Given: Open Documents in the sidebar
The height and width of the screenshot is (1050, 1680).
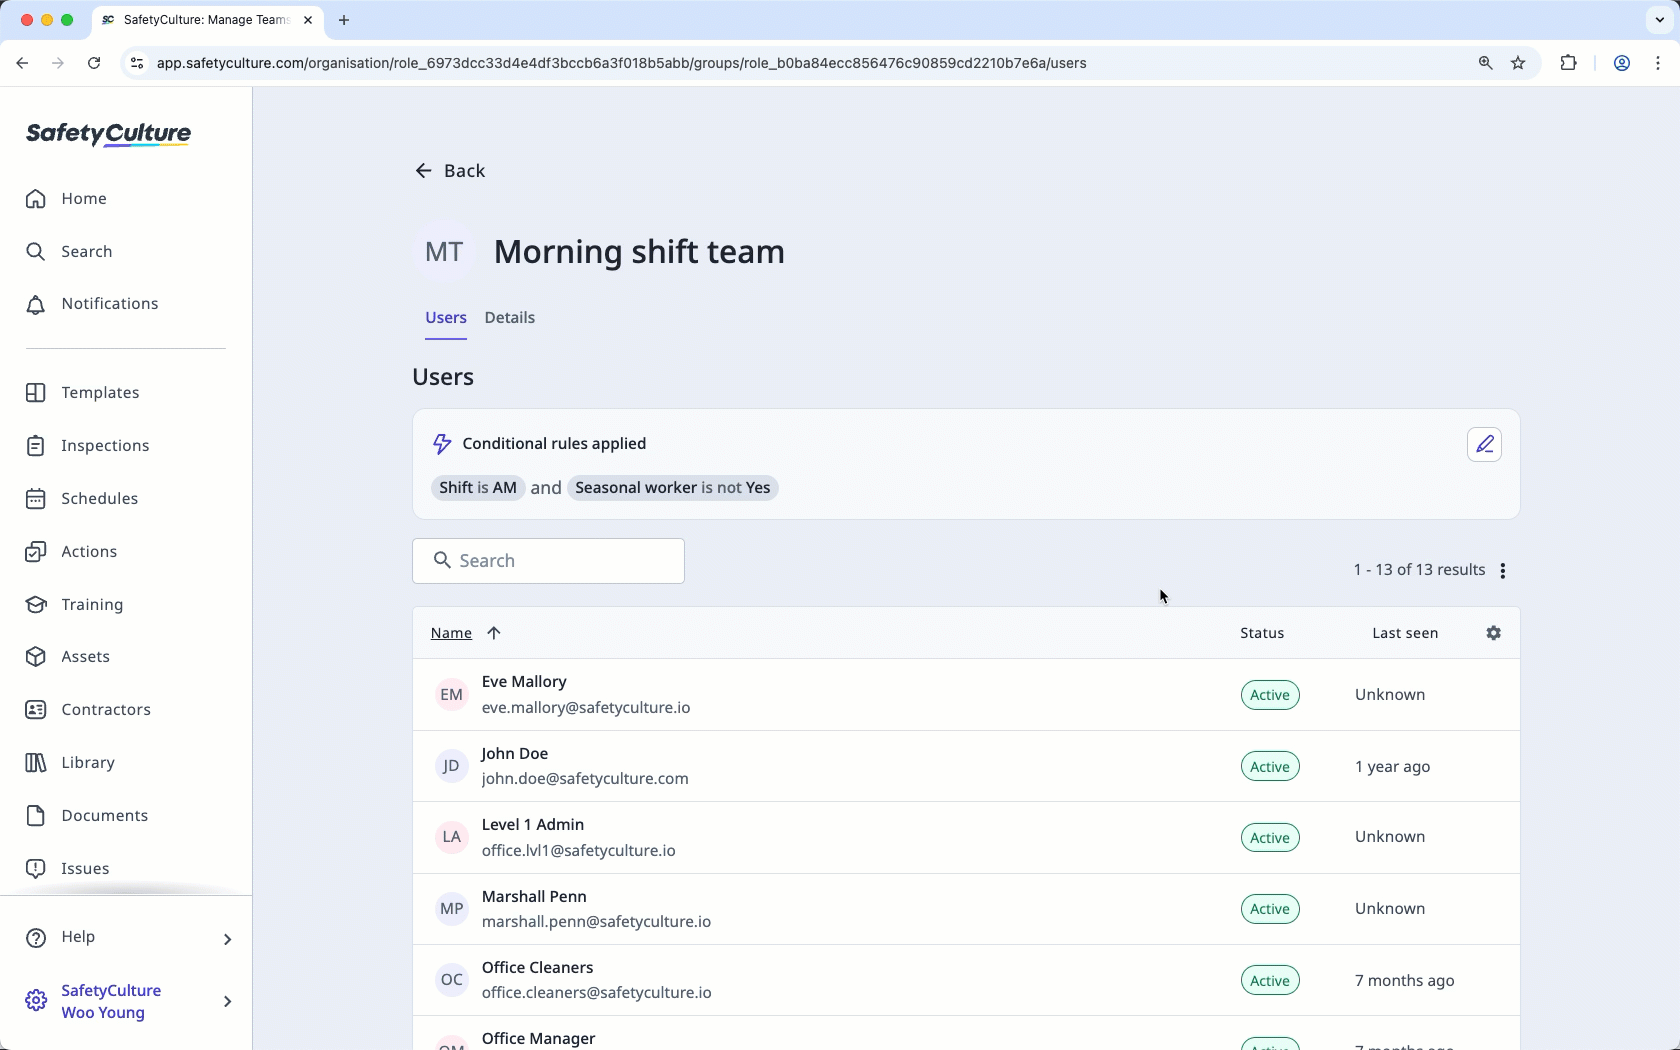Looking at the screenshot, I should [86, 816].
